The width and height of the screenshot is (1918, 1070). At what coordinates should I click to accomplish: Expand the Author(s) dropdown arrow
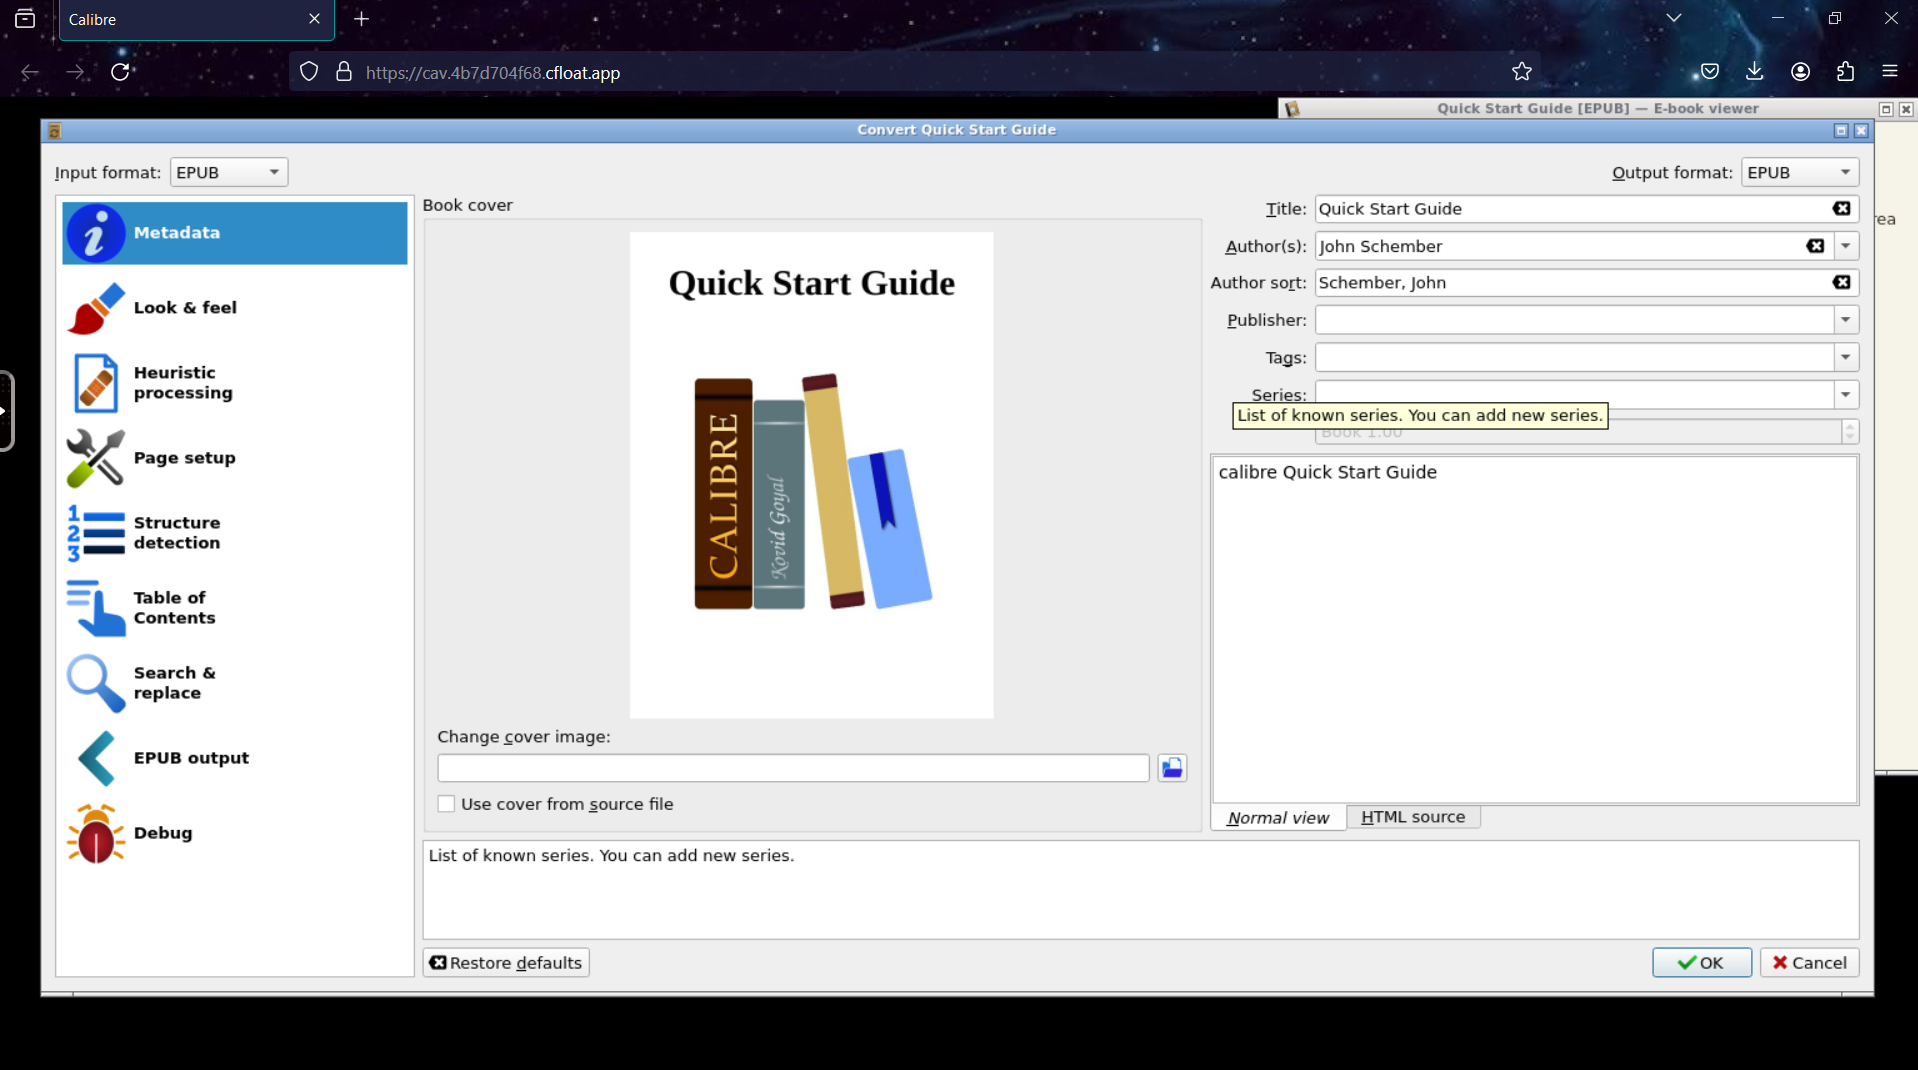point(1846,246)
